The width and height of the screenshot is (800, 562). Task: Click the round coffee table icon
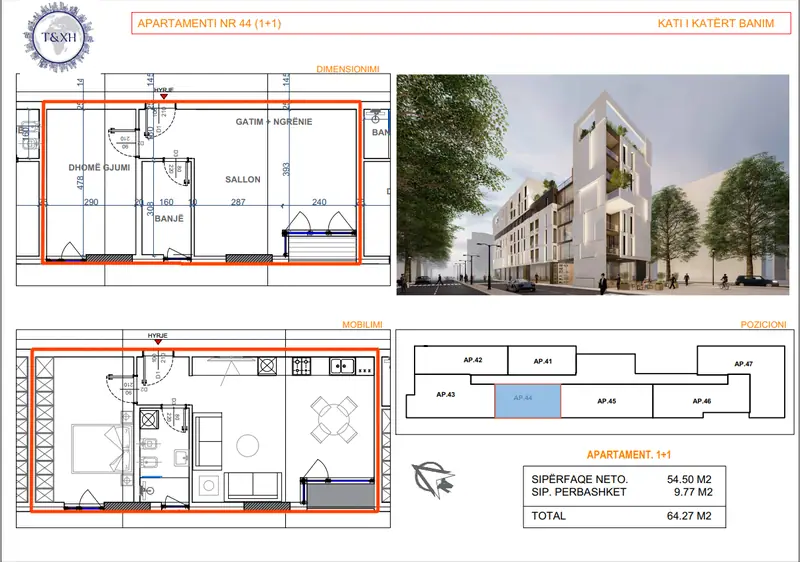click(247, 445)
